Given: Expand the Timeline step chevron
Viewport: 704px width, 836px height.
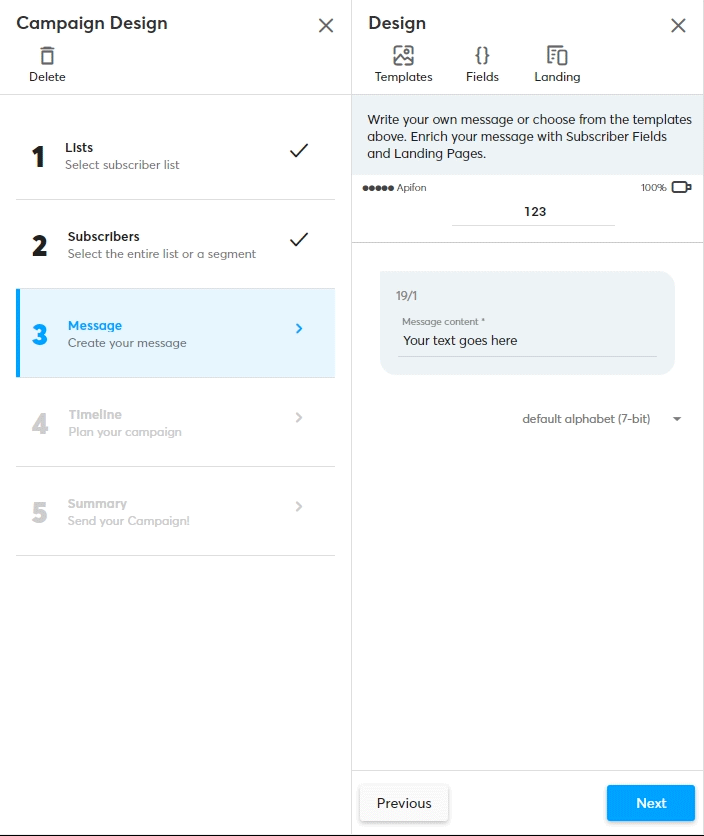Looking at the screenshot, I should click(299, 417).
